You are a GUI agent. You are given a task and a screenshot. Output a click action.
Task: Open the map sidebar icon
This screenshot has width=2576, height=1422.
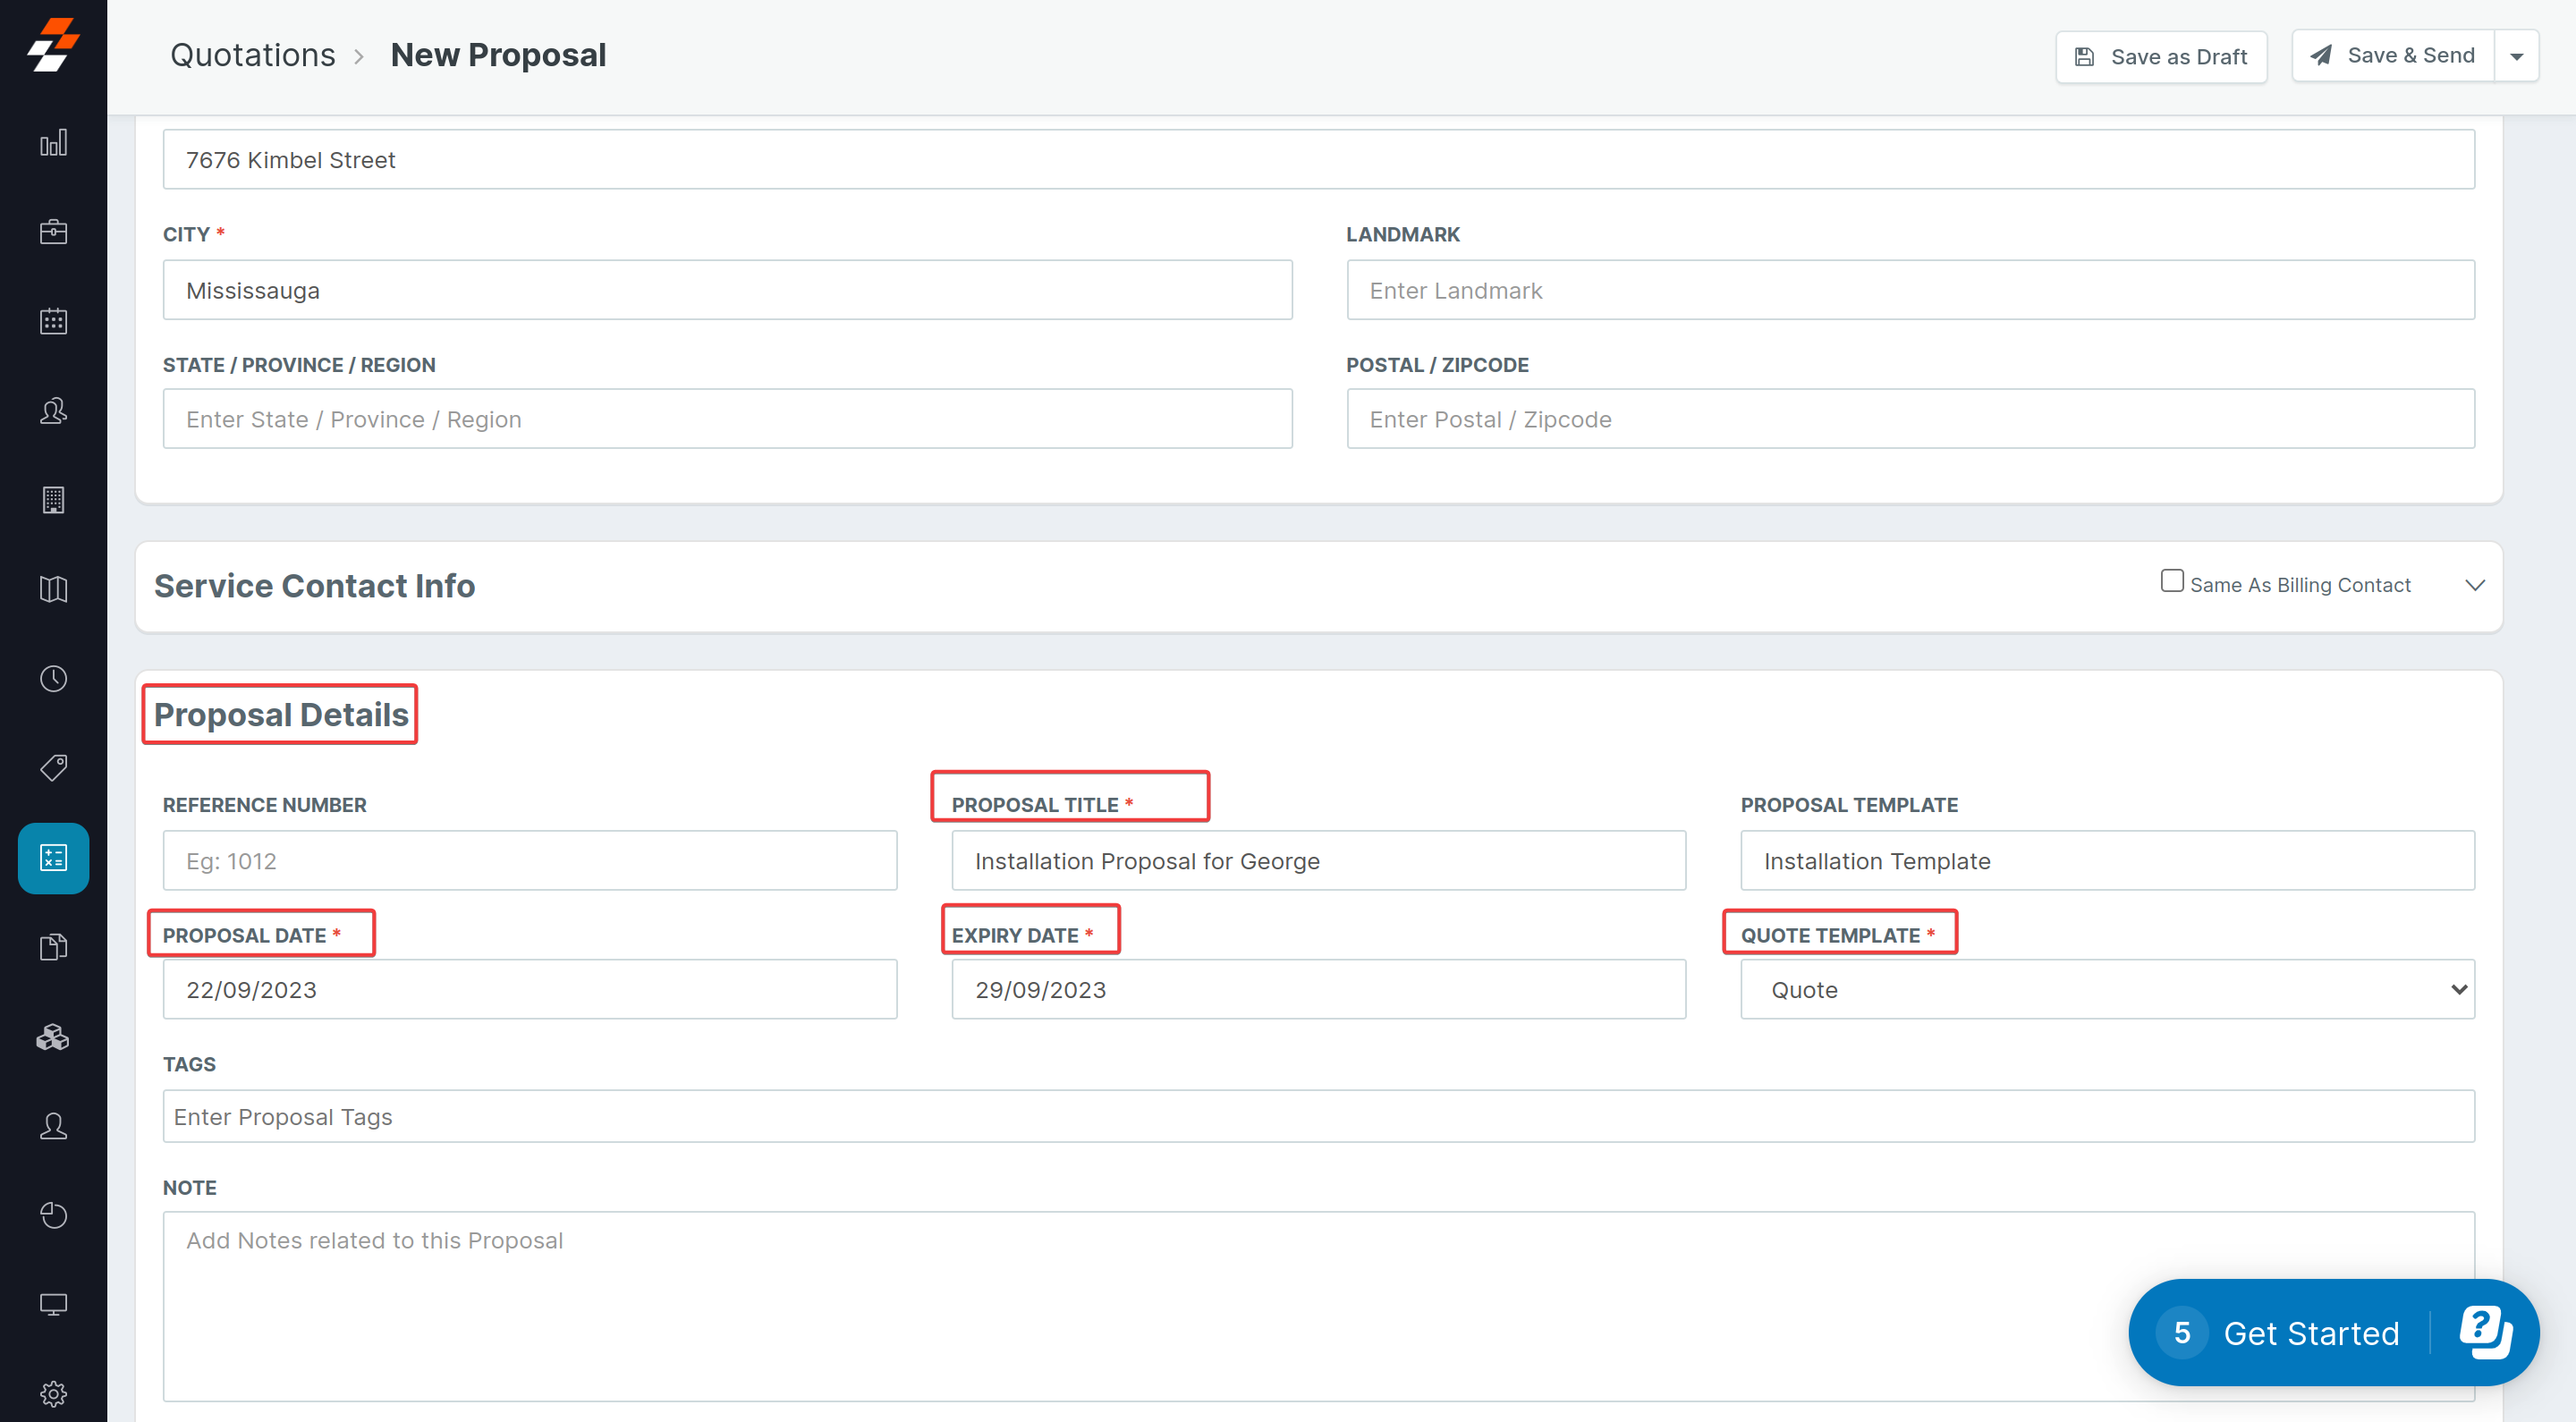tap(53, 589)
